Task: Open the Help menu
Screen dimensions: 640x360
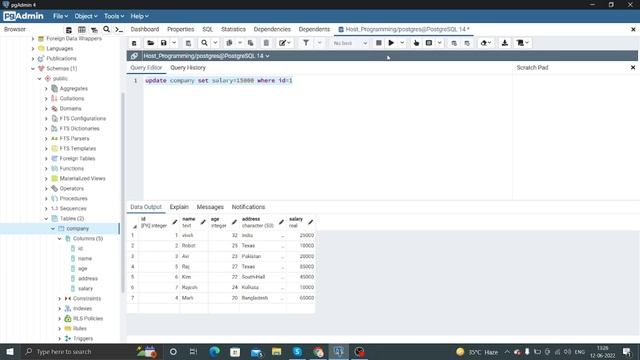Action: point(139,16)
